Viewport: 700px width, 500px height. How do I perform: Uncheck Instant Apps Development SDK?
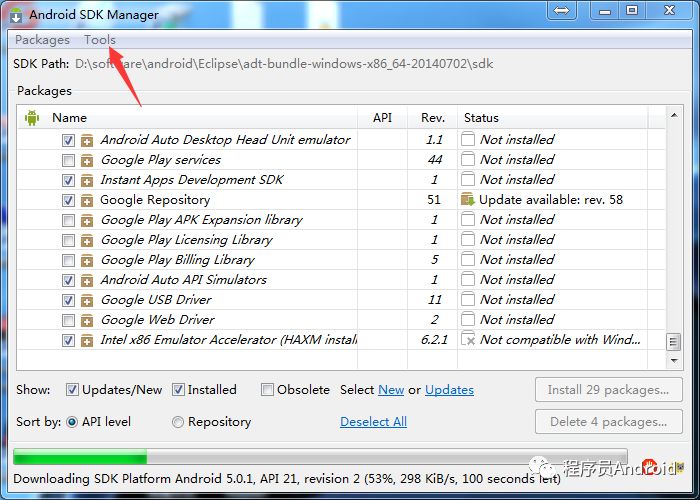68,180
